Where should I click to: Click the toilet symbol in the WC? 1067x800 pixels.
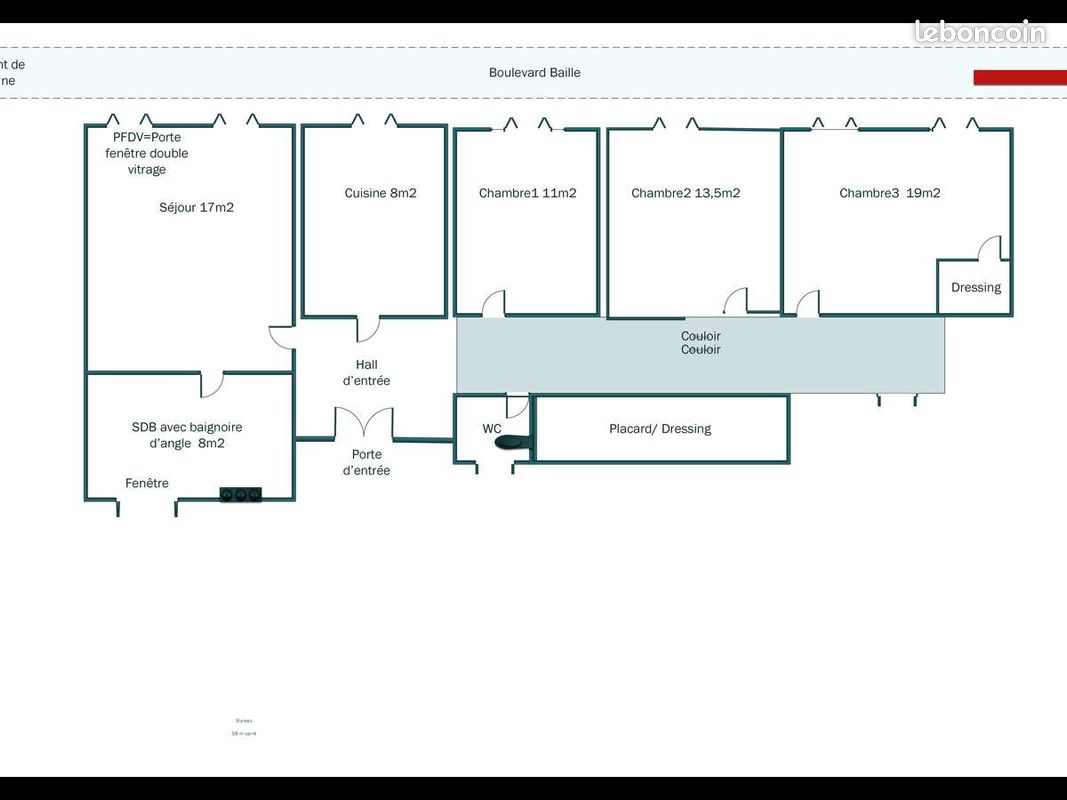pos(512,442)
